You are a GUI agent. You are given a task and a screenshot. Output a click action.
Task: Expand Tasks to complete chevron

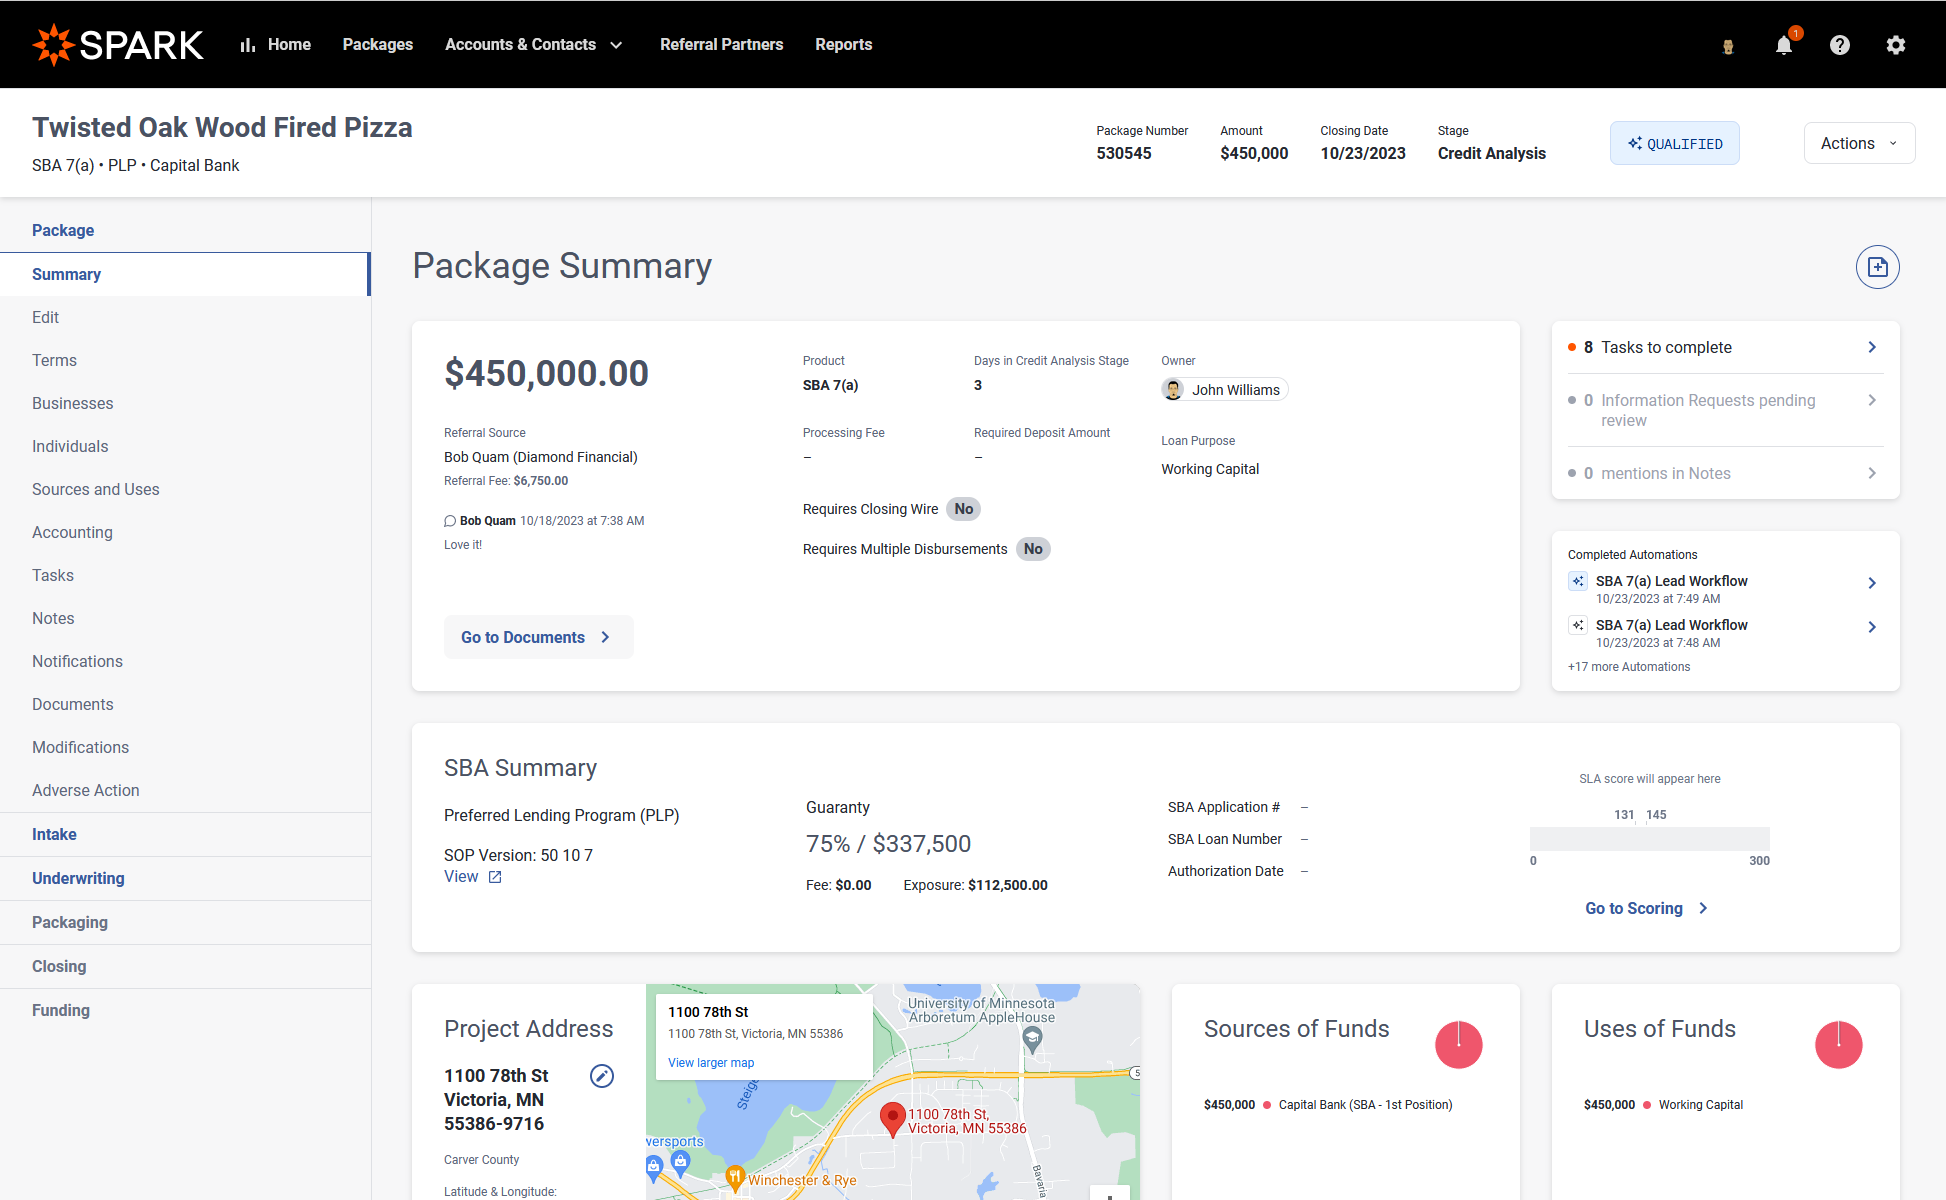click(1872, 347)
